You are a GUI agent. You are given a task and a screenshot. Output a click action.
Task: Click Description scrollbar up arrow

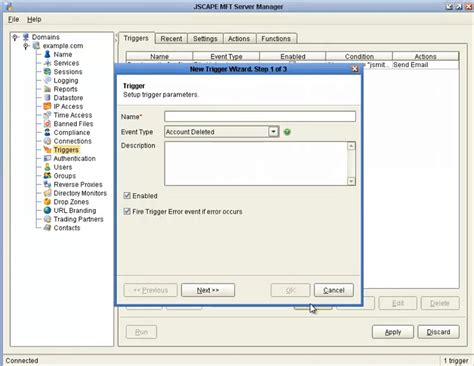tap(351, 146)
